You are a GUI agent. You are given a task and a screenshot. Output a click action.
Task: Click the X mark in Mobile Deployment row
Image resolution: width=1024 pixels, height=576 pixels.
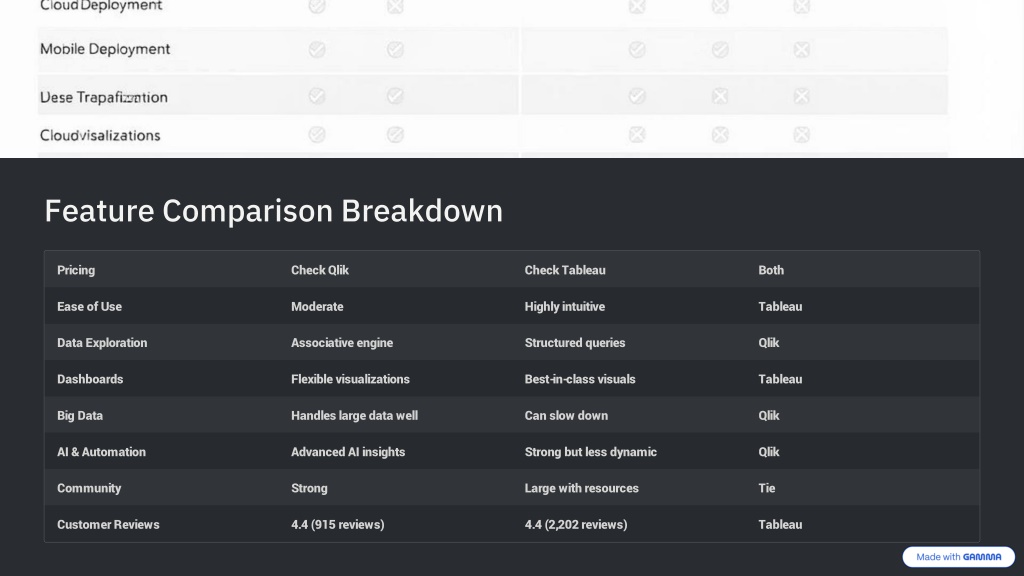click(801, 50)
